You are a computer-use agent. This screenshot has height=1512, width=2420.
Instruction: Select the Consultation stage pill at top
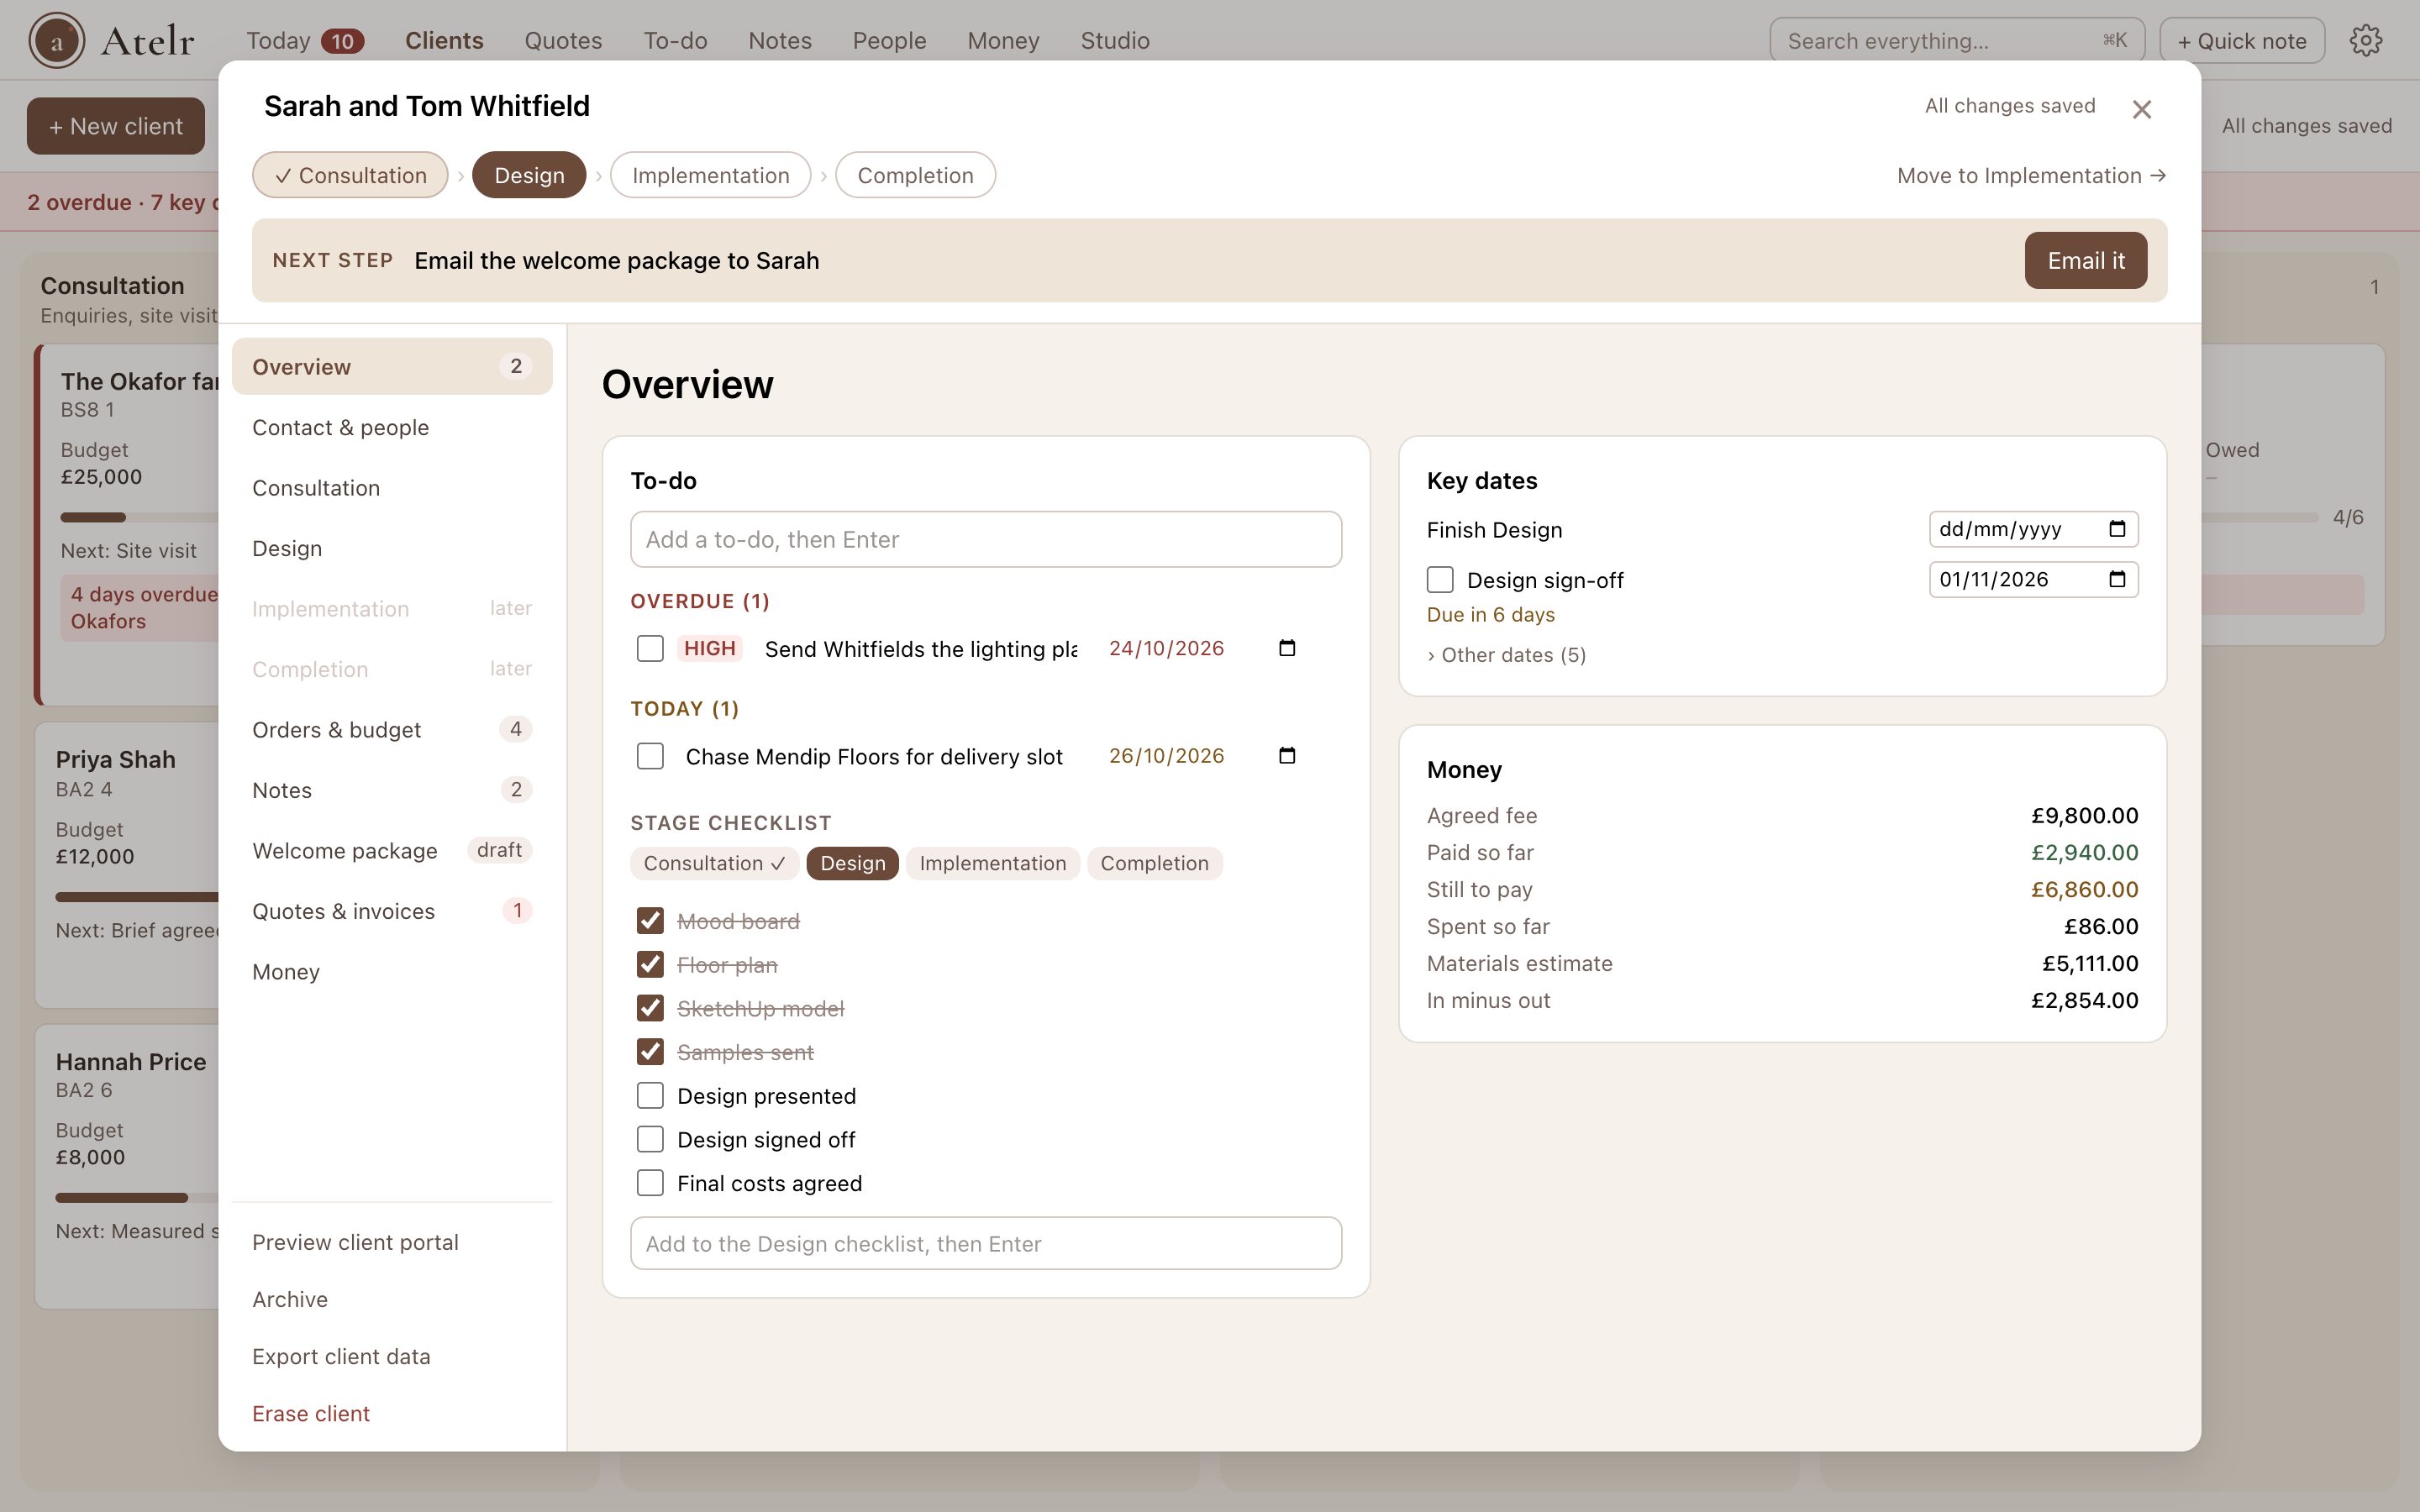(x=350, y=175)
